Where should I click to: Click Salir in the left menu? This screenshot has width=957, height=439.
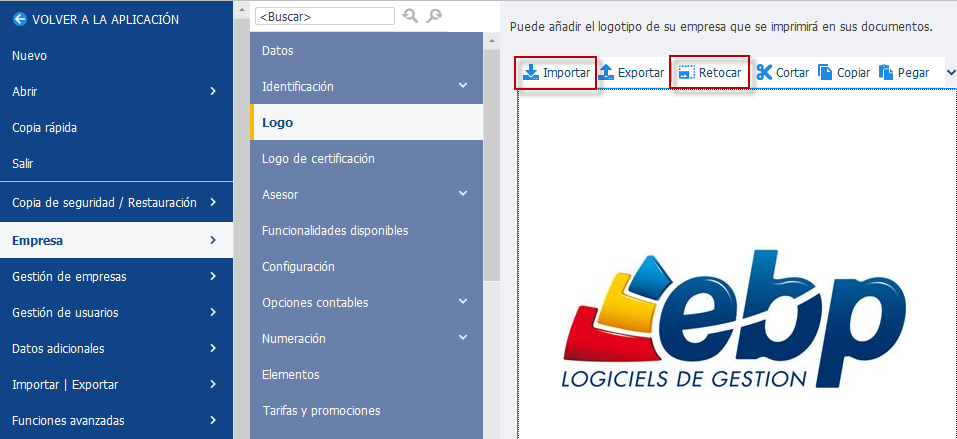click(116, 164)
